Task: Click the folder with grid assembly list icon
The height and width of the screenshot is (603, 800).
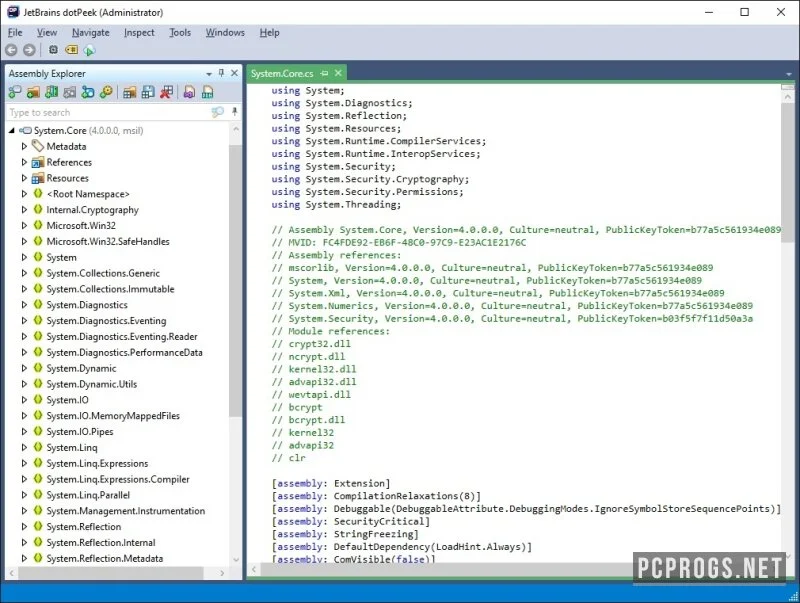Action: click(130, 92)
